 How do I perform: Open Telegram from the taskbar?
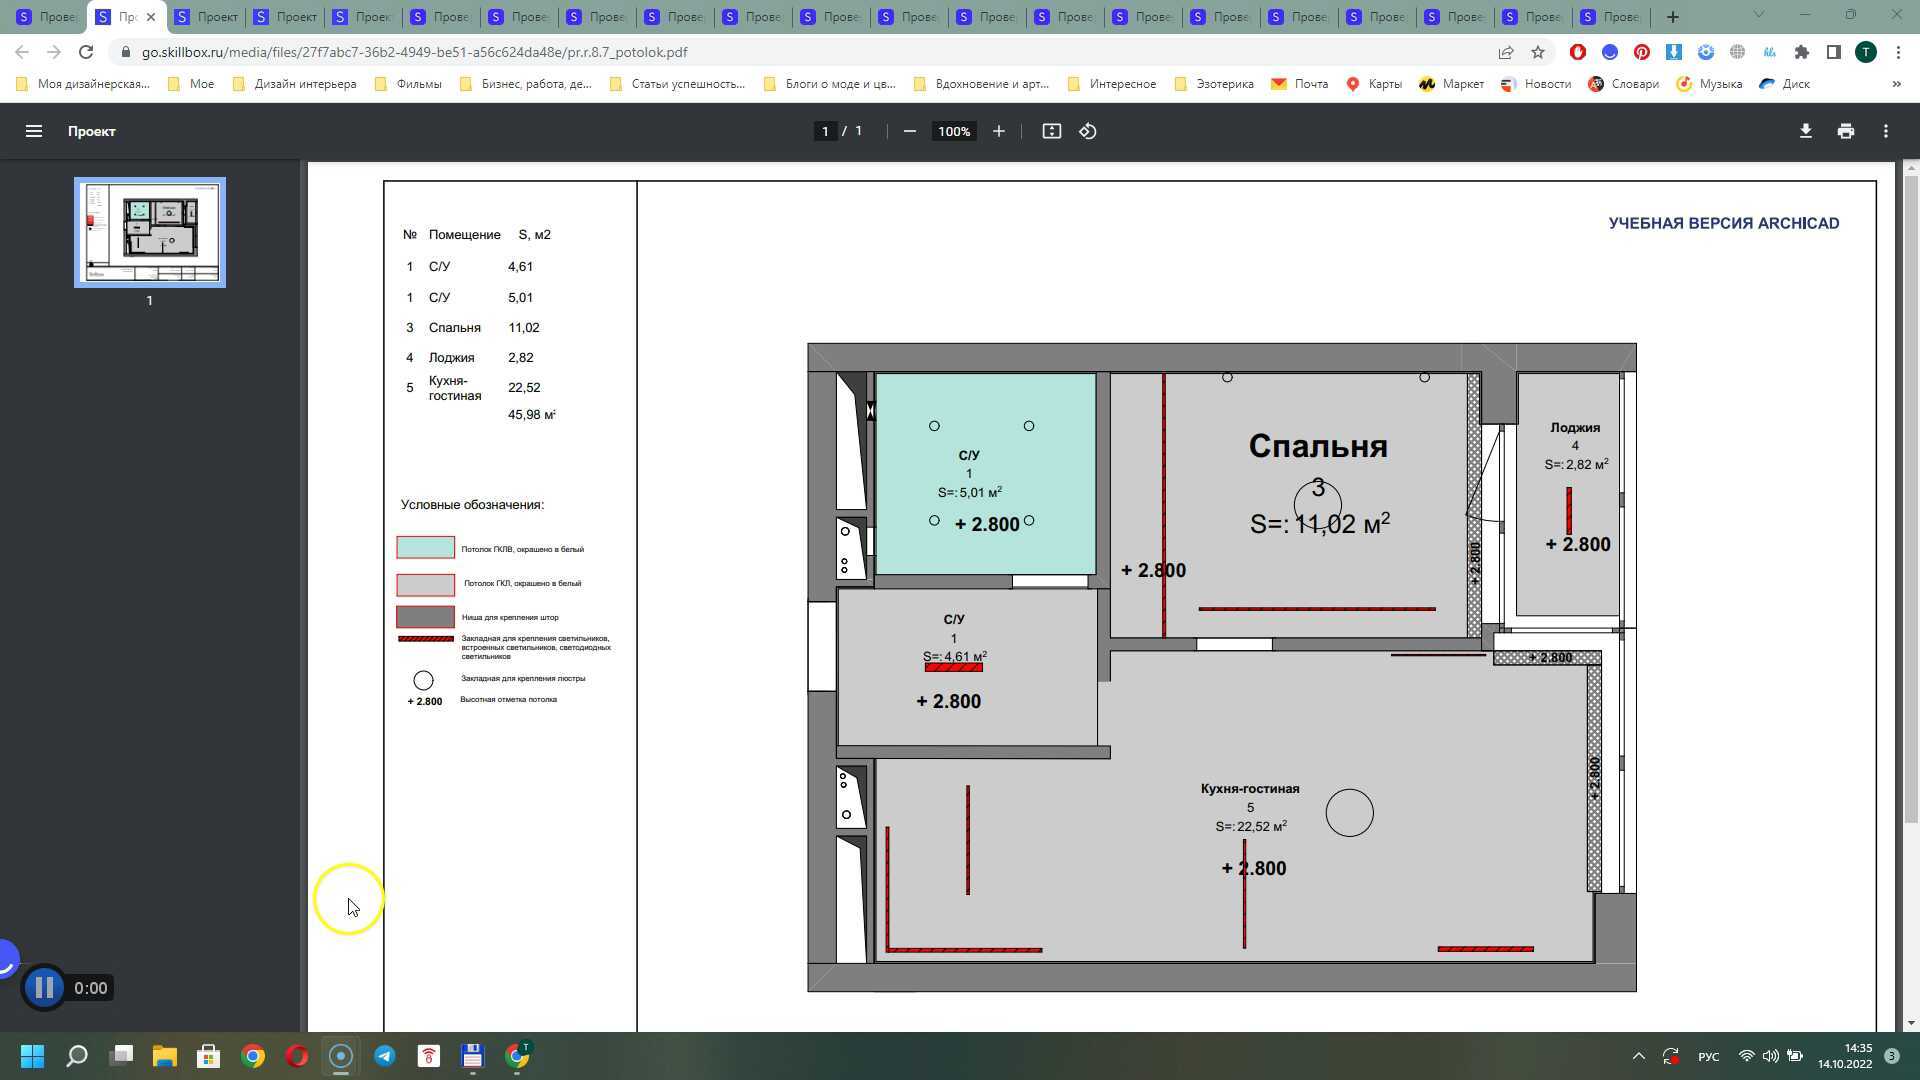(x=384, y=1056)
